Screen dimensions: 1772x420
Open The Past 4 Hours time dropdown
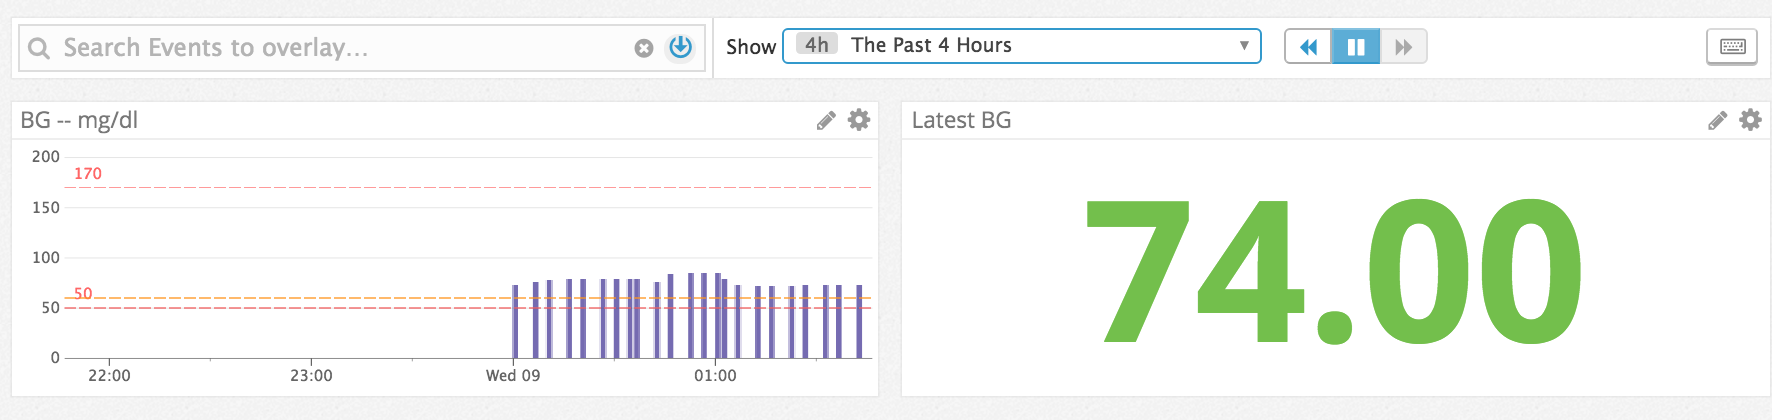point(1021,46)
